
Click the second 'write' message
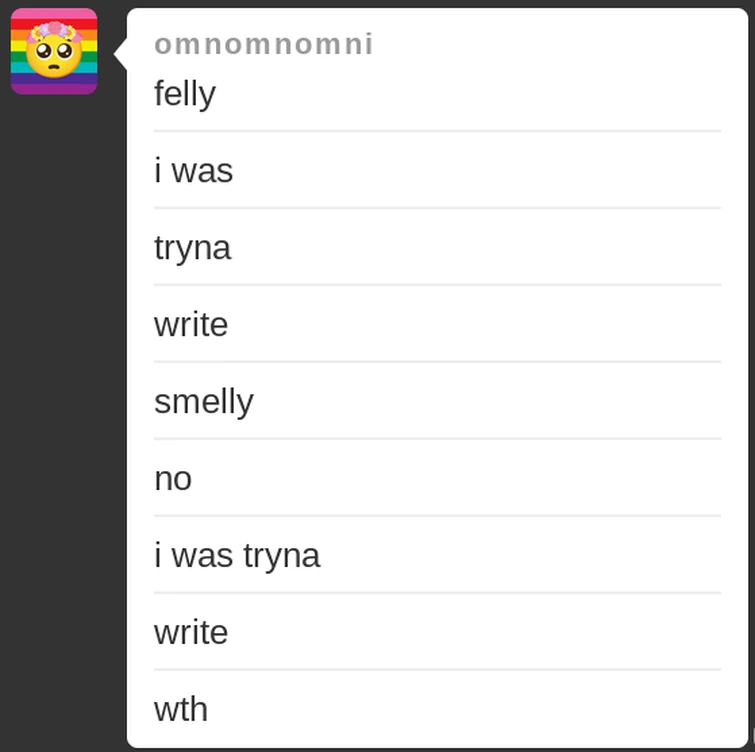pos(191,632)
